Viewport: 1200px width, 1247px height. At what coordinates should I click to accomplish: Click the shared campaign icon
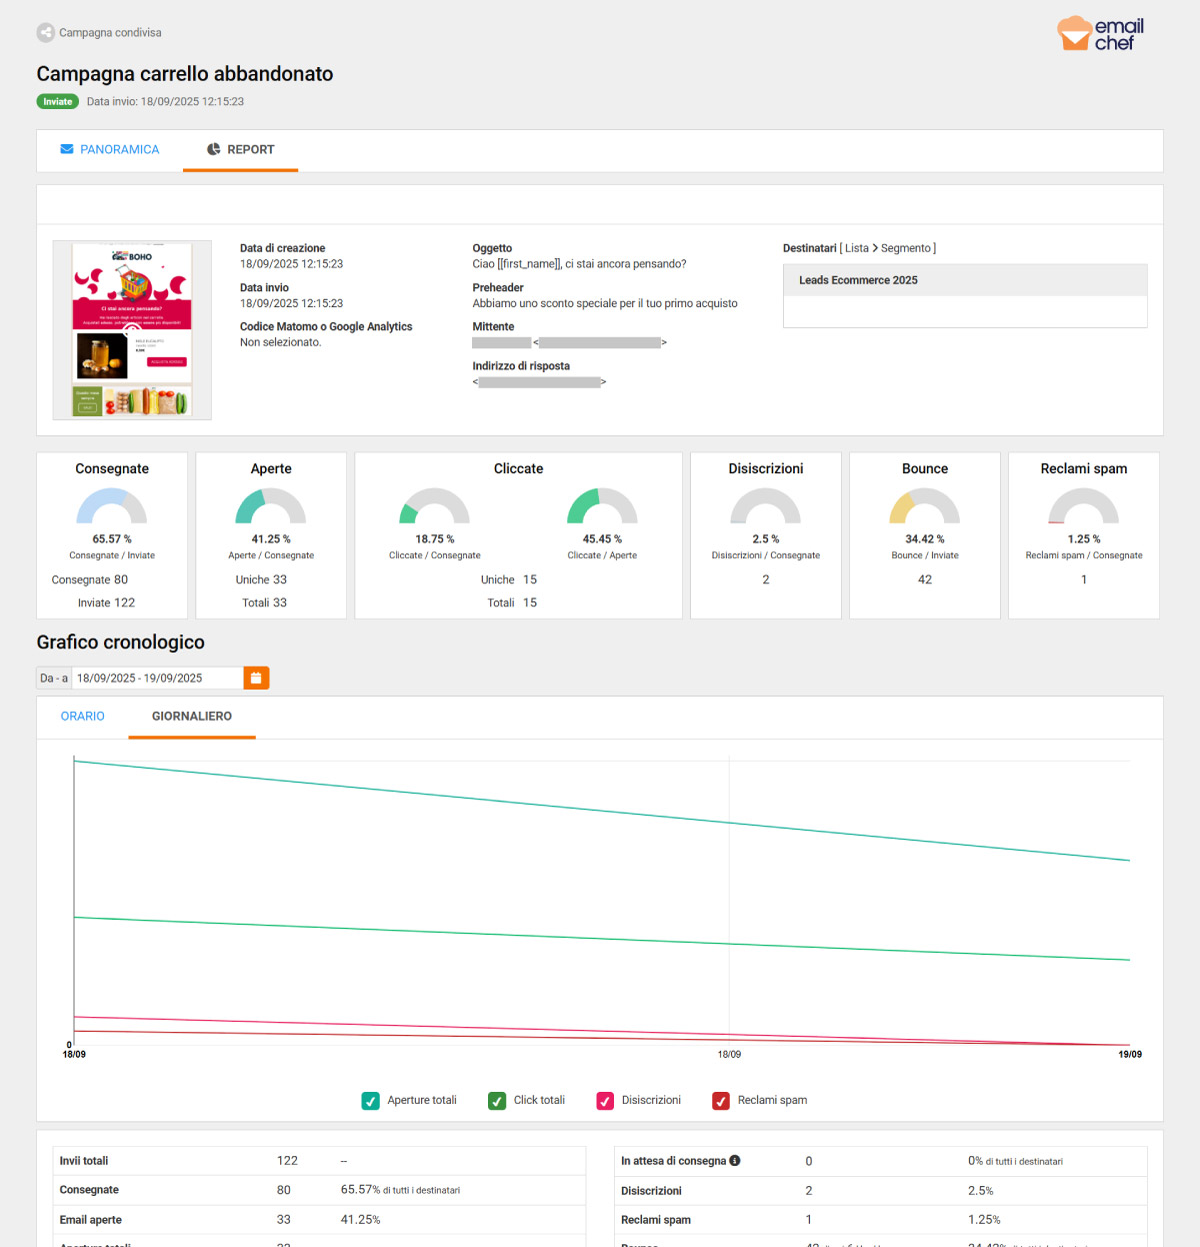pyautogui.click(x=46, y=33)
